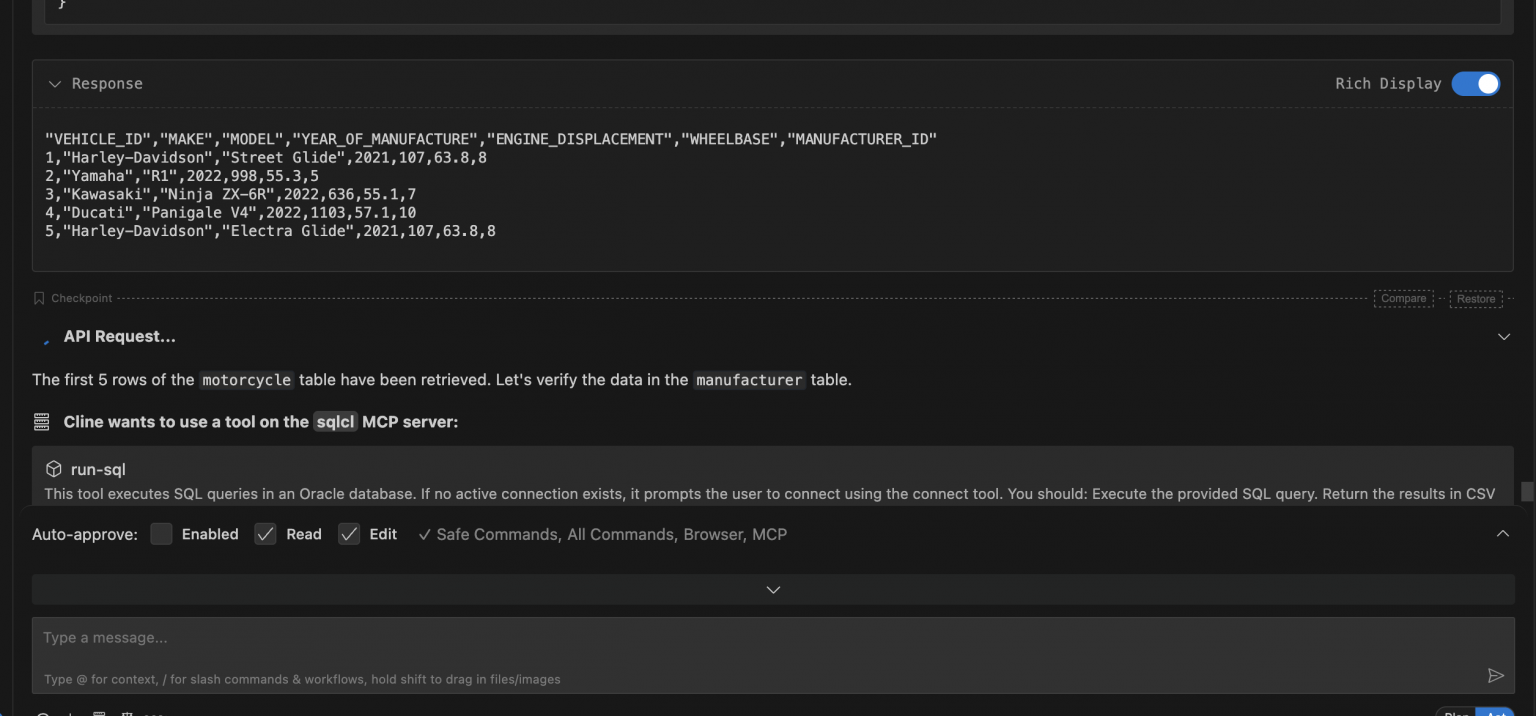Screen dimensions: 1536x716
Task: Uncheck the 'Read' auto-approve checkbox
Action: point(265,534)
